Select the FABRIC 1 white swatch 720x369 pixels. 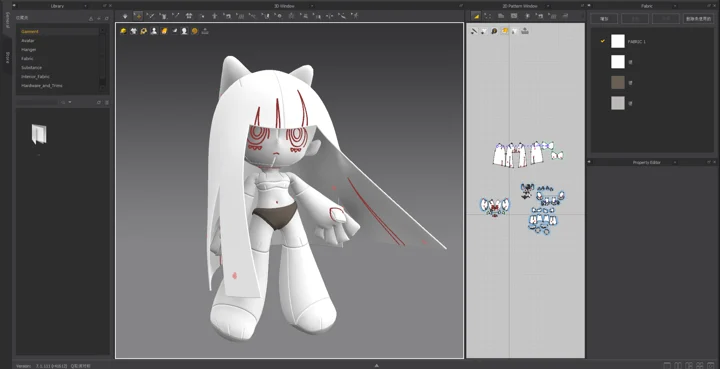click(x=618, y=41)
